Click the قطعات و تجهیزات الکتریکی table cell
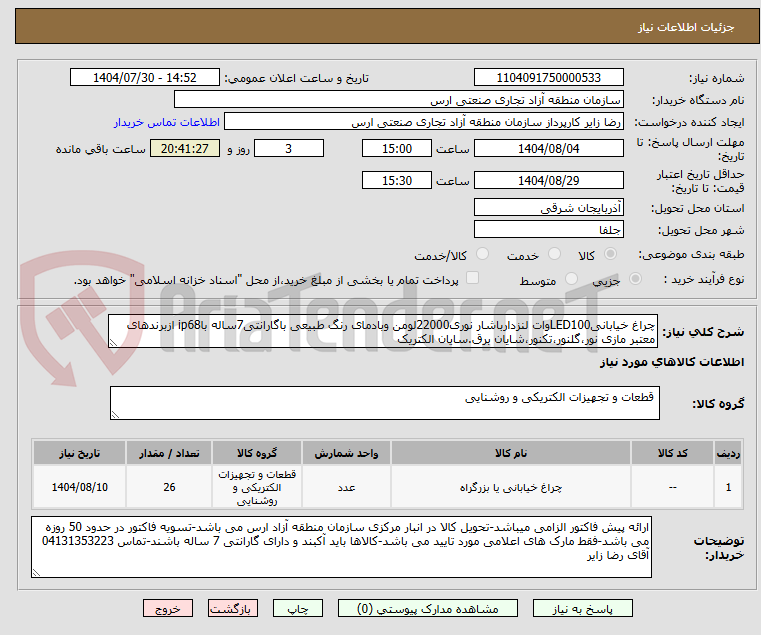 [257, 487]
